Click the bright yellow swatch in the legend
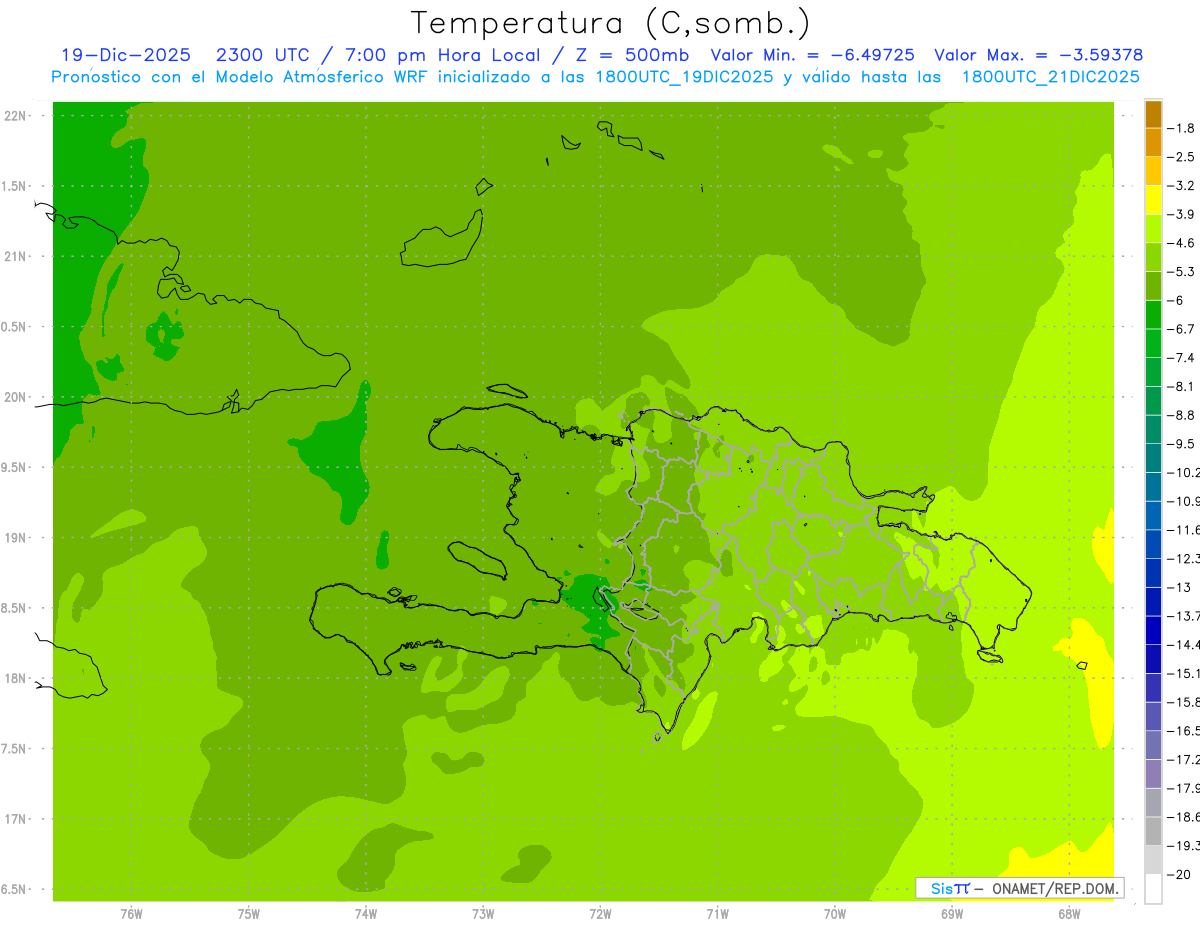Screen dimensions: 1200x927 1153,200
